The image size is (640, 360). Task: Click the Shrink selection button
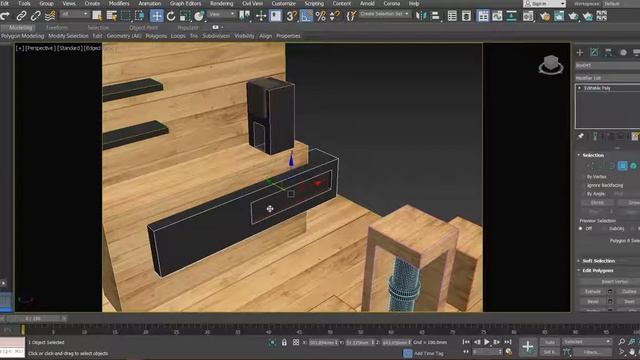597,202
